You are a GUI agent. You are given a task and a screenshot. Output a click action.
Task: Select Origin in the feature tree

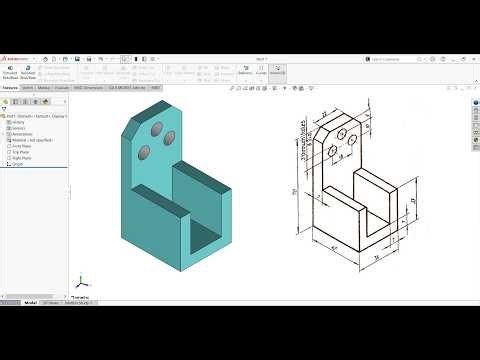click(x=15, y=164)
